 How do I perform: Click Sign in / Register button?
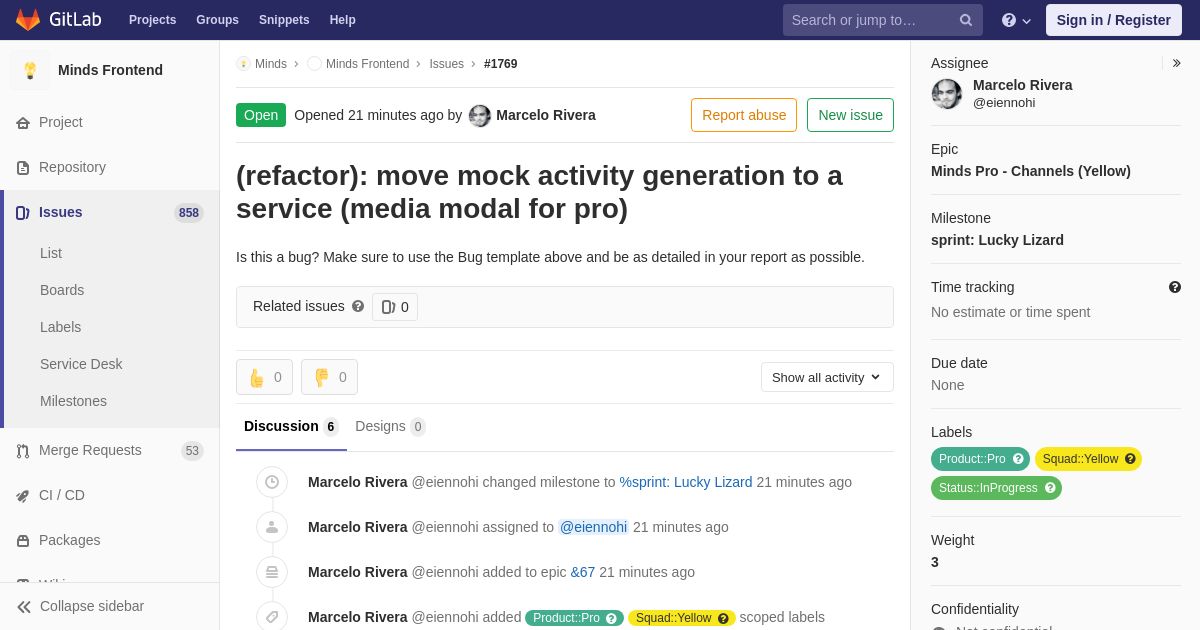tap(1114, 20)
